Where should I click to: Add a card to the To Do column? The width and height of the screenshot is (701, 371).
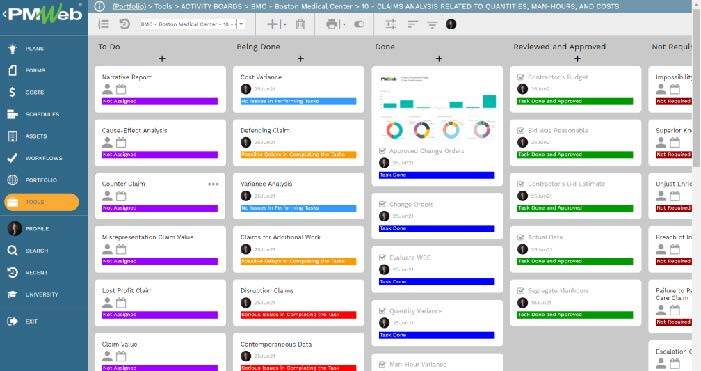162,59
